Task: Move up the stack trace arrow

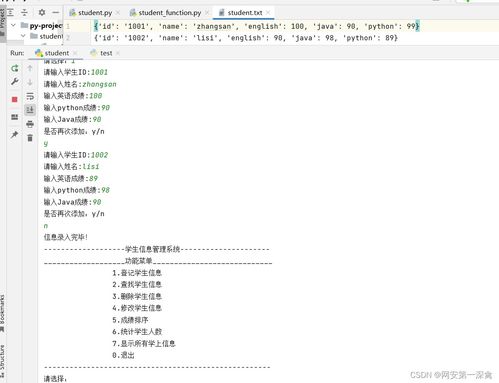Action: click(30, 68)
